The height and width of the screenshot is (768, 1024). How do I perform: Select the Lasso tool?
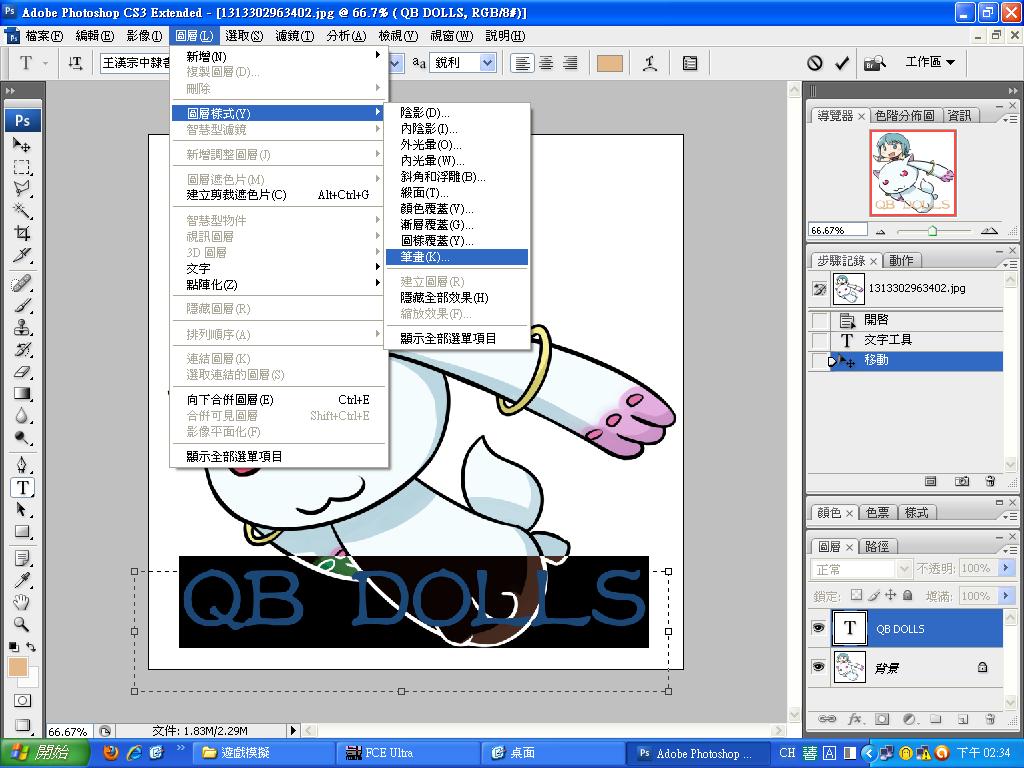coord(22,188)
